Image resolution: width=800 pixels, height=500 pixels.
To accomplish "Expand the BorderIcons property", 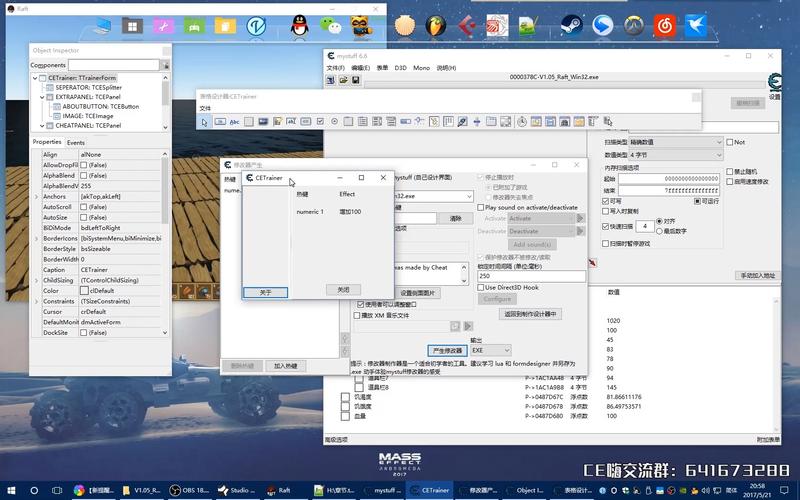I will (36, 239).
